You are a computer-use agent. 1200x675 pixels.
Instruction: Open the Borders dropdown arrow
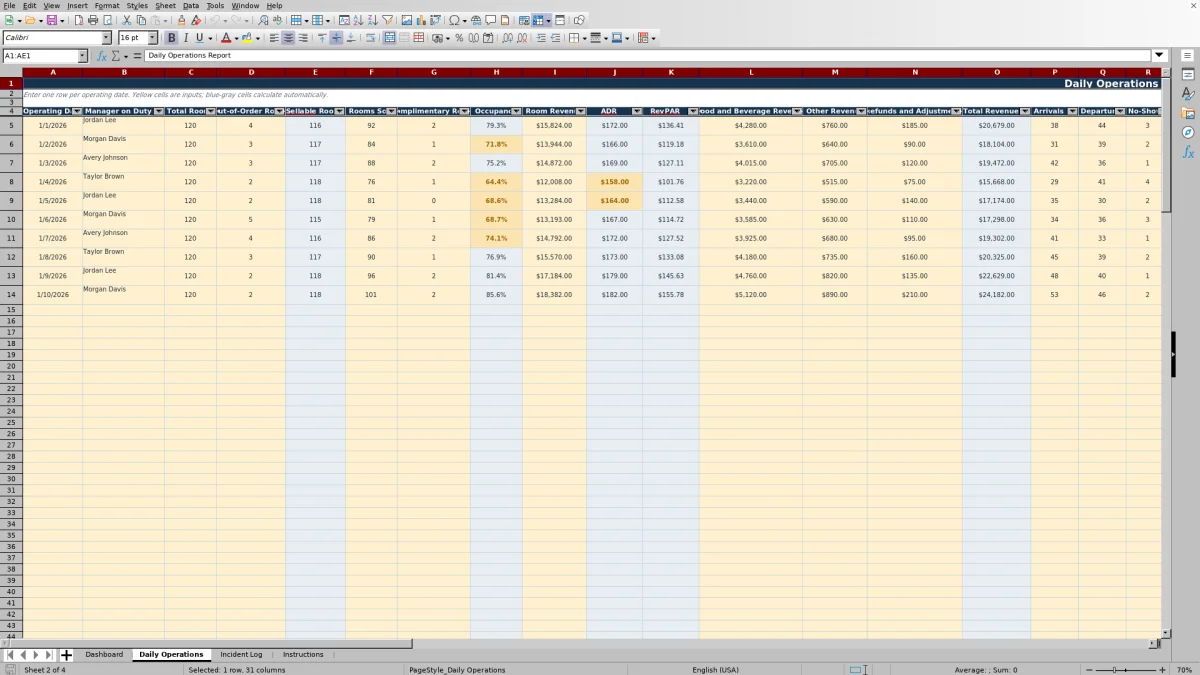[583, 38]
